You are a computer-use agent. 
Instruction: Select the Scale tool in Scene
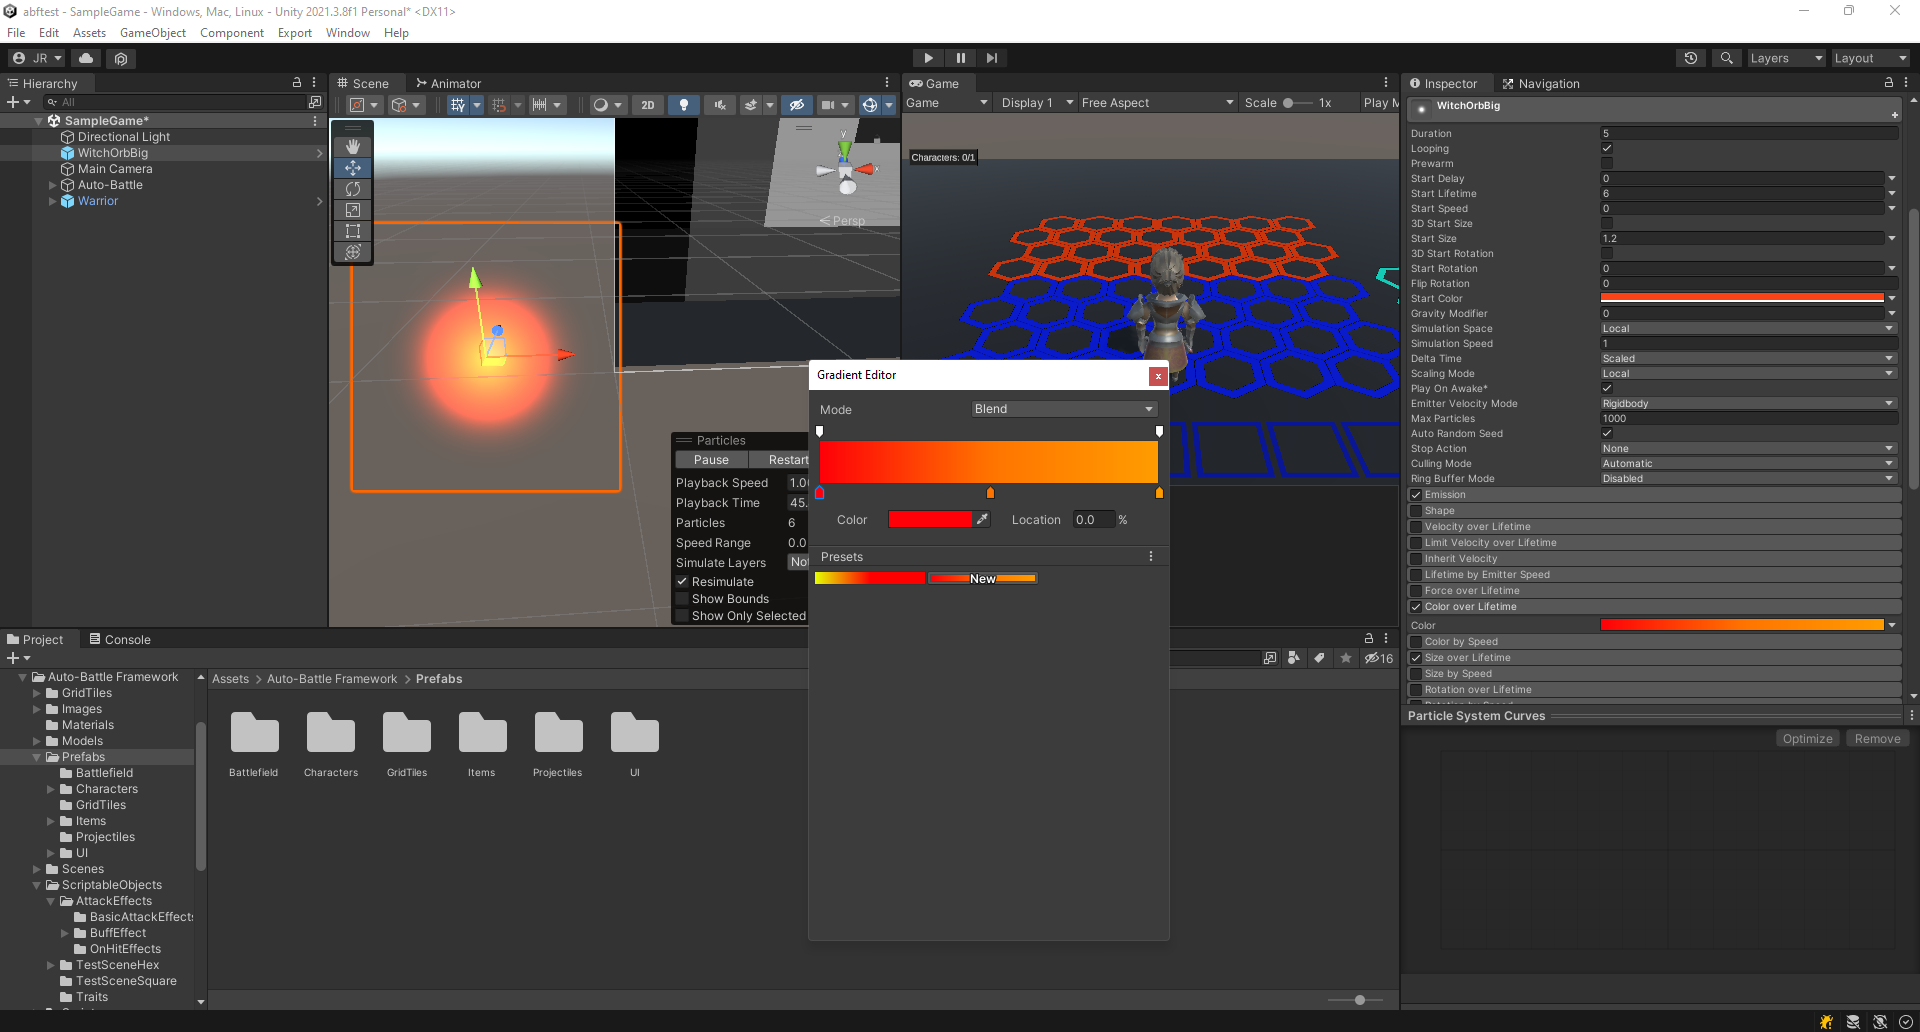pos(353,209)
